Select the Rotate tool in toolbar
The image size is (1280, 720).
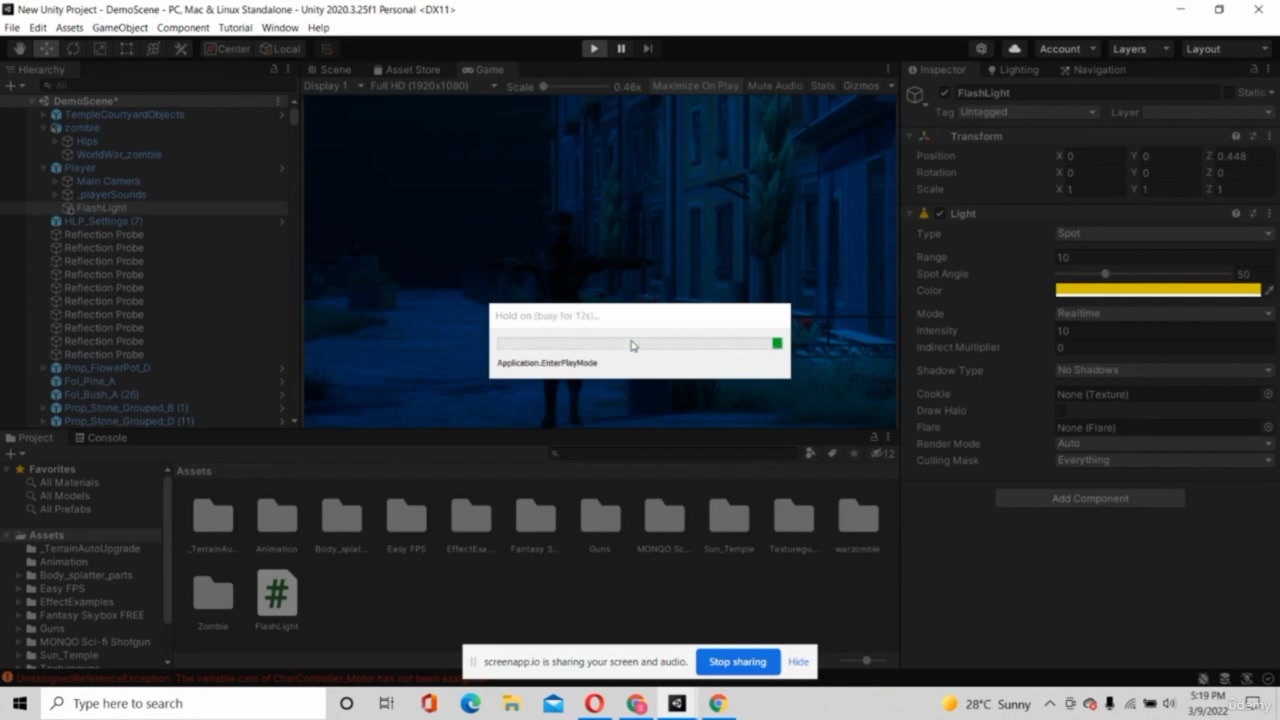73,49
